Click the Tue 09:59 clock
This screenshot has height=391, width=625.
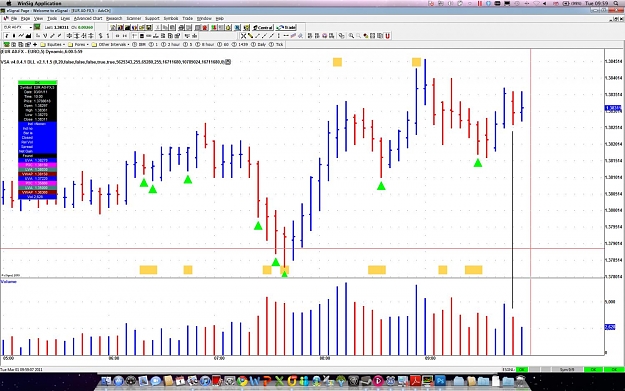coord(596,3)
